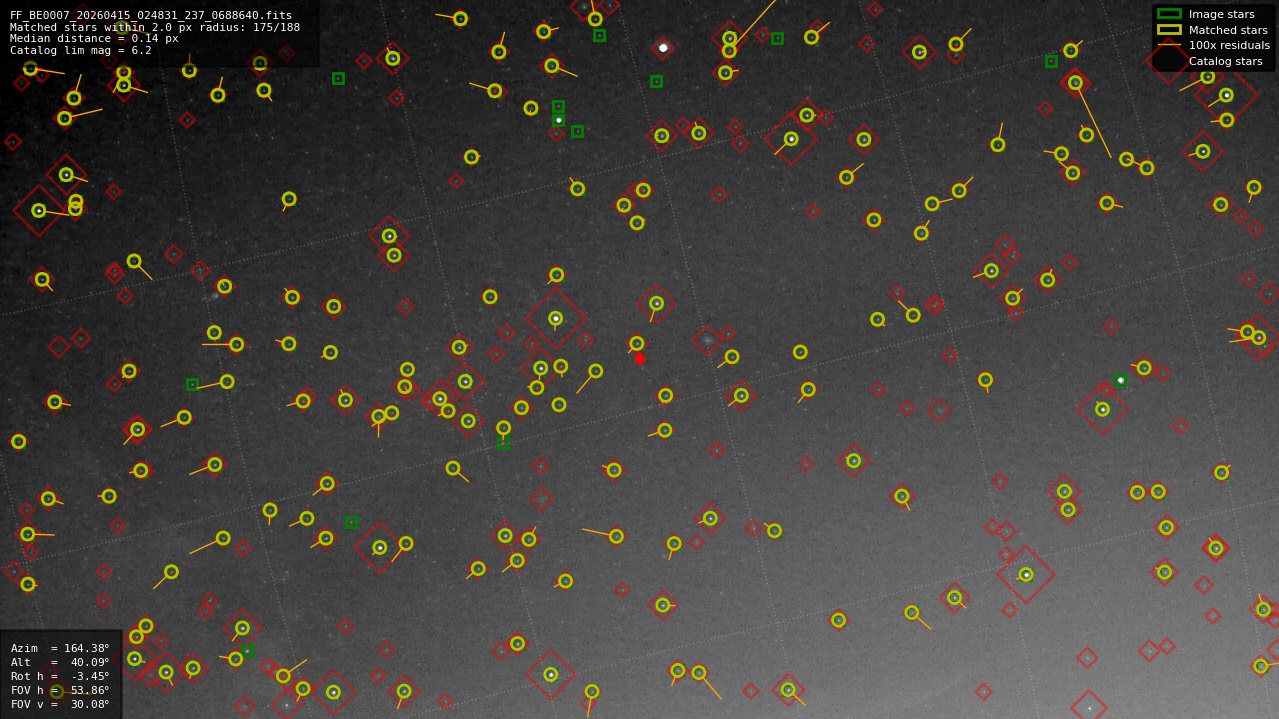Select the yellow Matched stars legend icon
The width and height of the screenshot is (1279, 719).
pos(1167,30)
